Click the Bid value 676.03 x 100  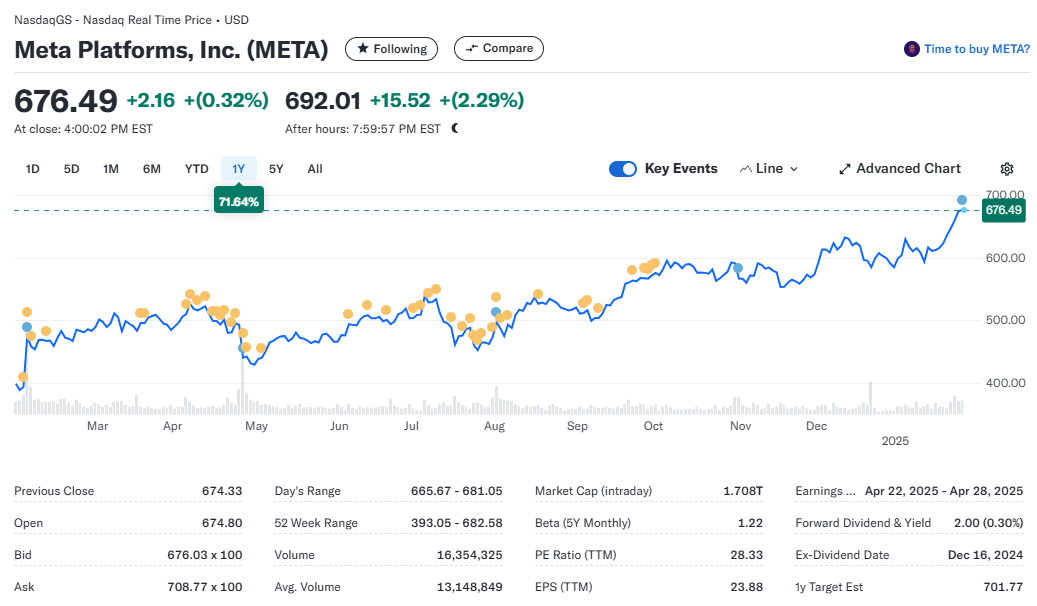pos(204,554)
